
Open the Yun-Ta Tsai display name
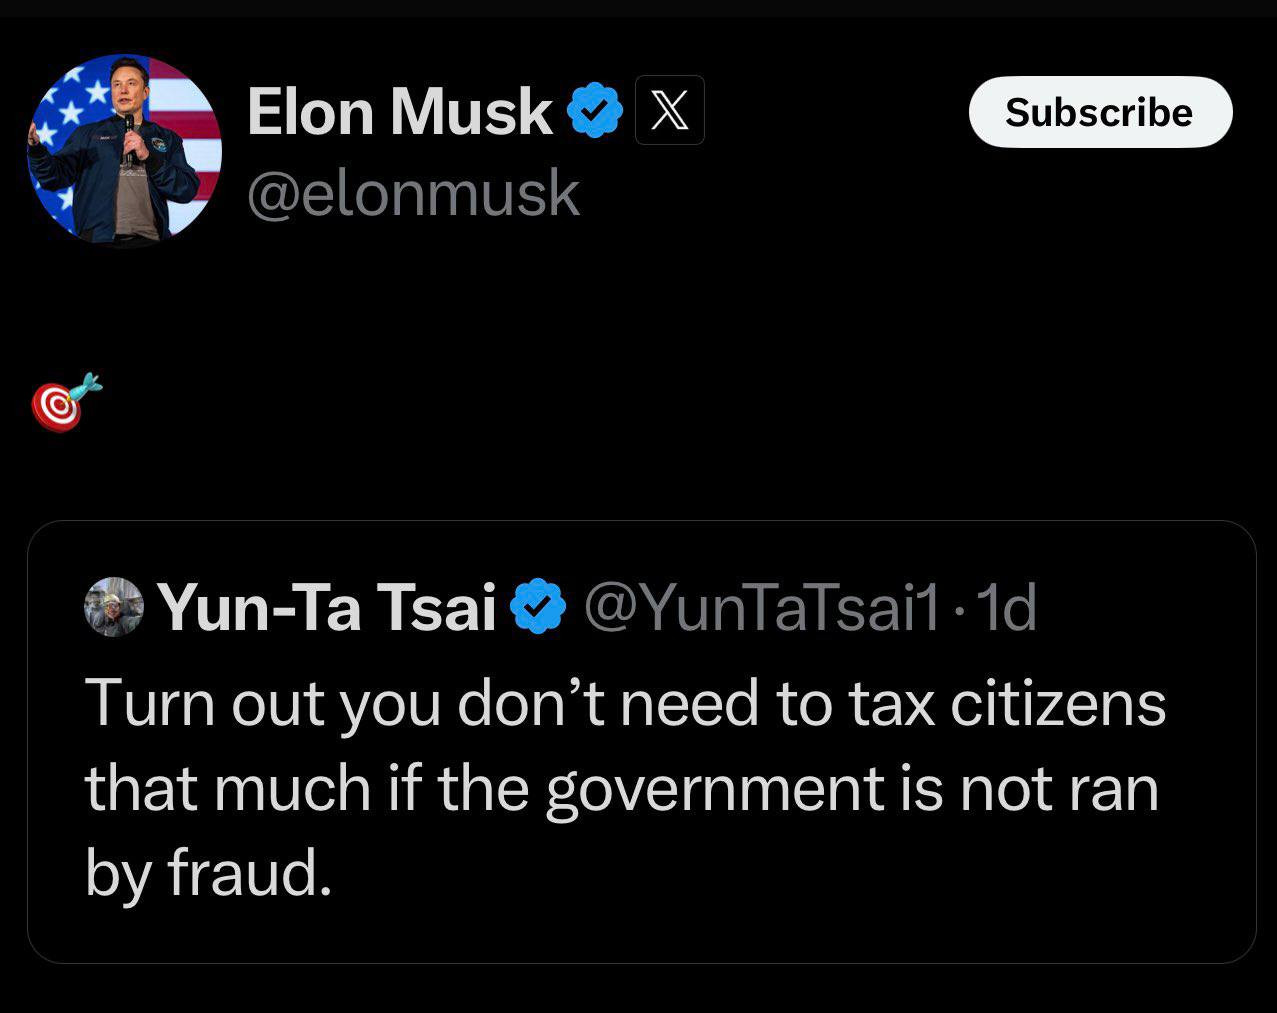coord(327,607)
